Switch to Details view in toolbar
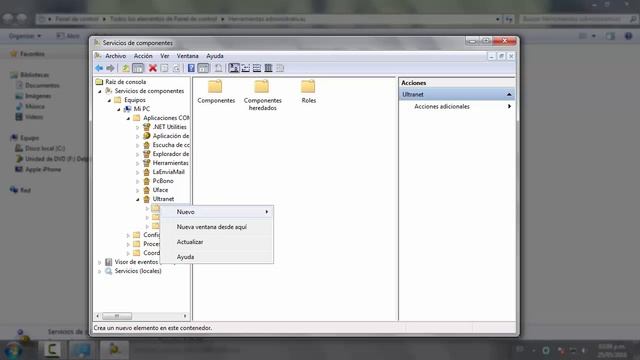The width and height of the screenshot is (640, 360). [x=268, y=68]
